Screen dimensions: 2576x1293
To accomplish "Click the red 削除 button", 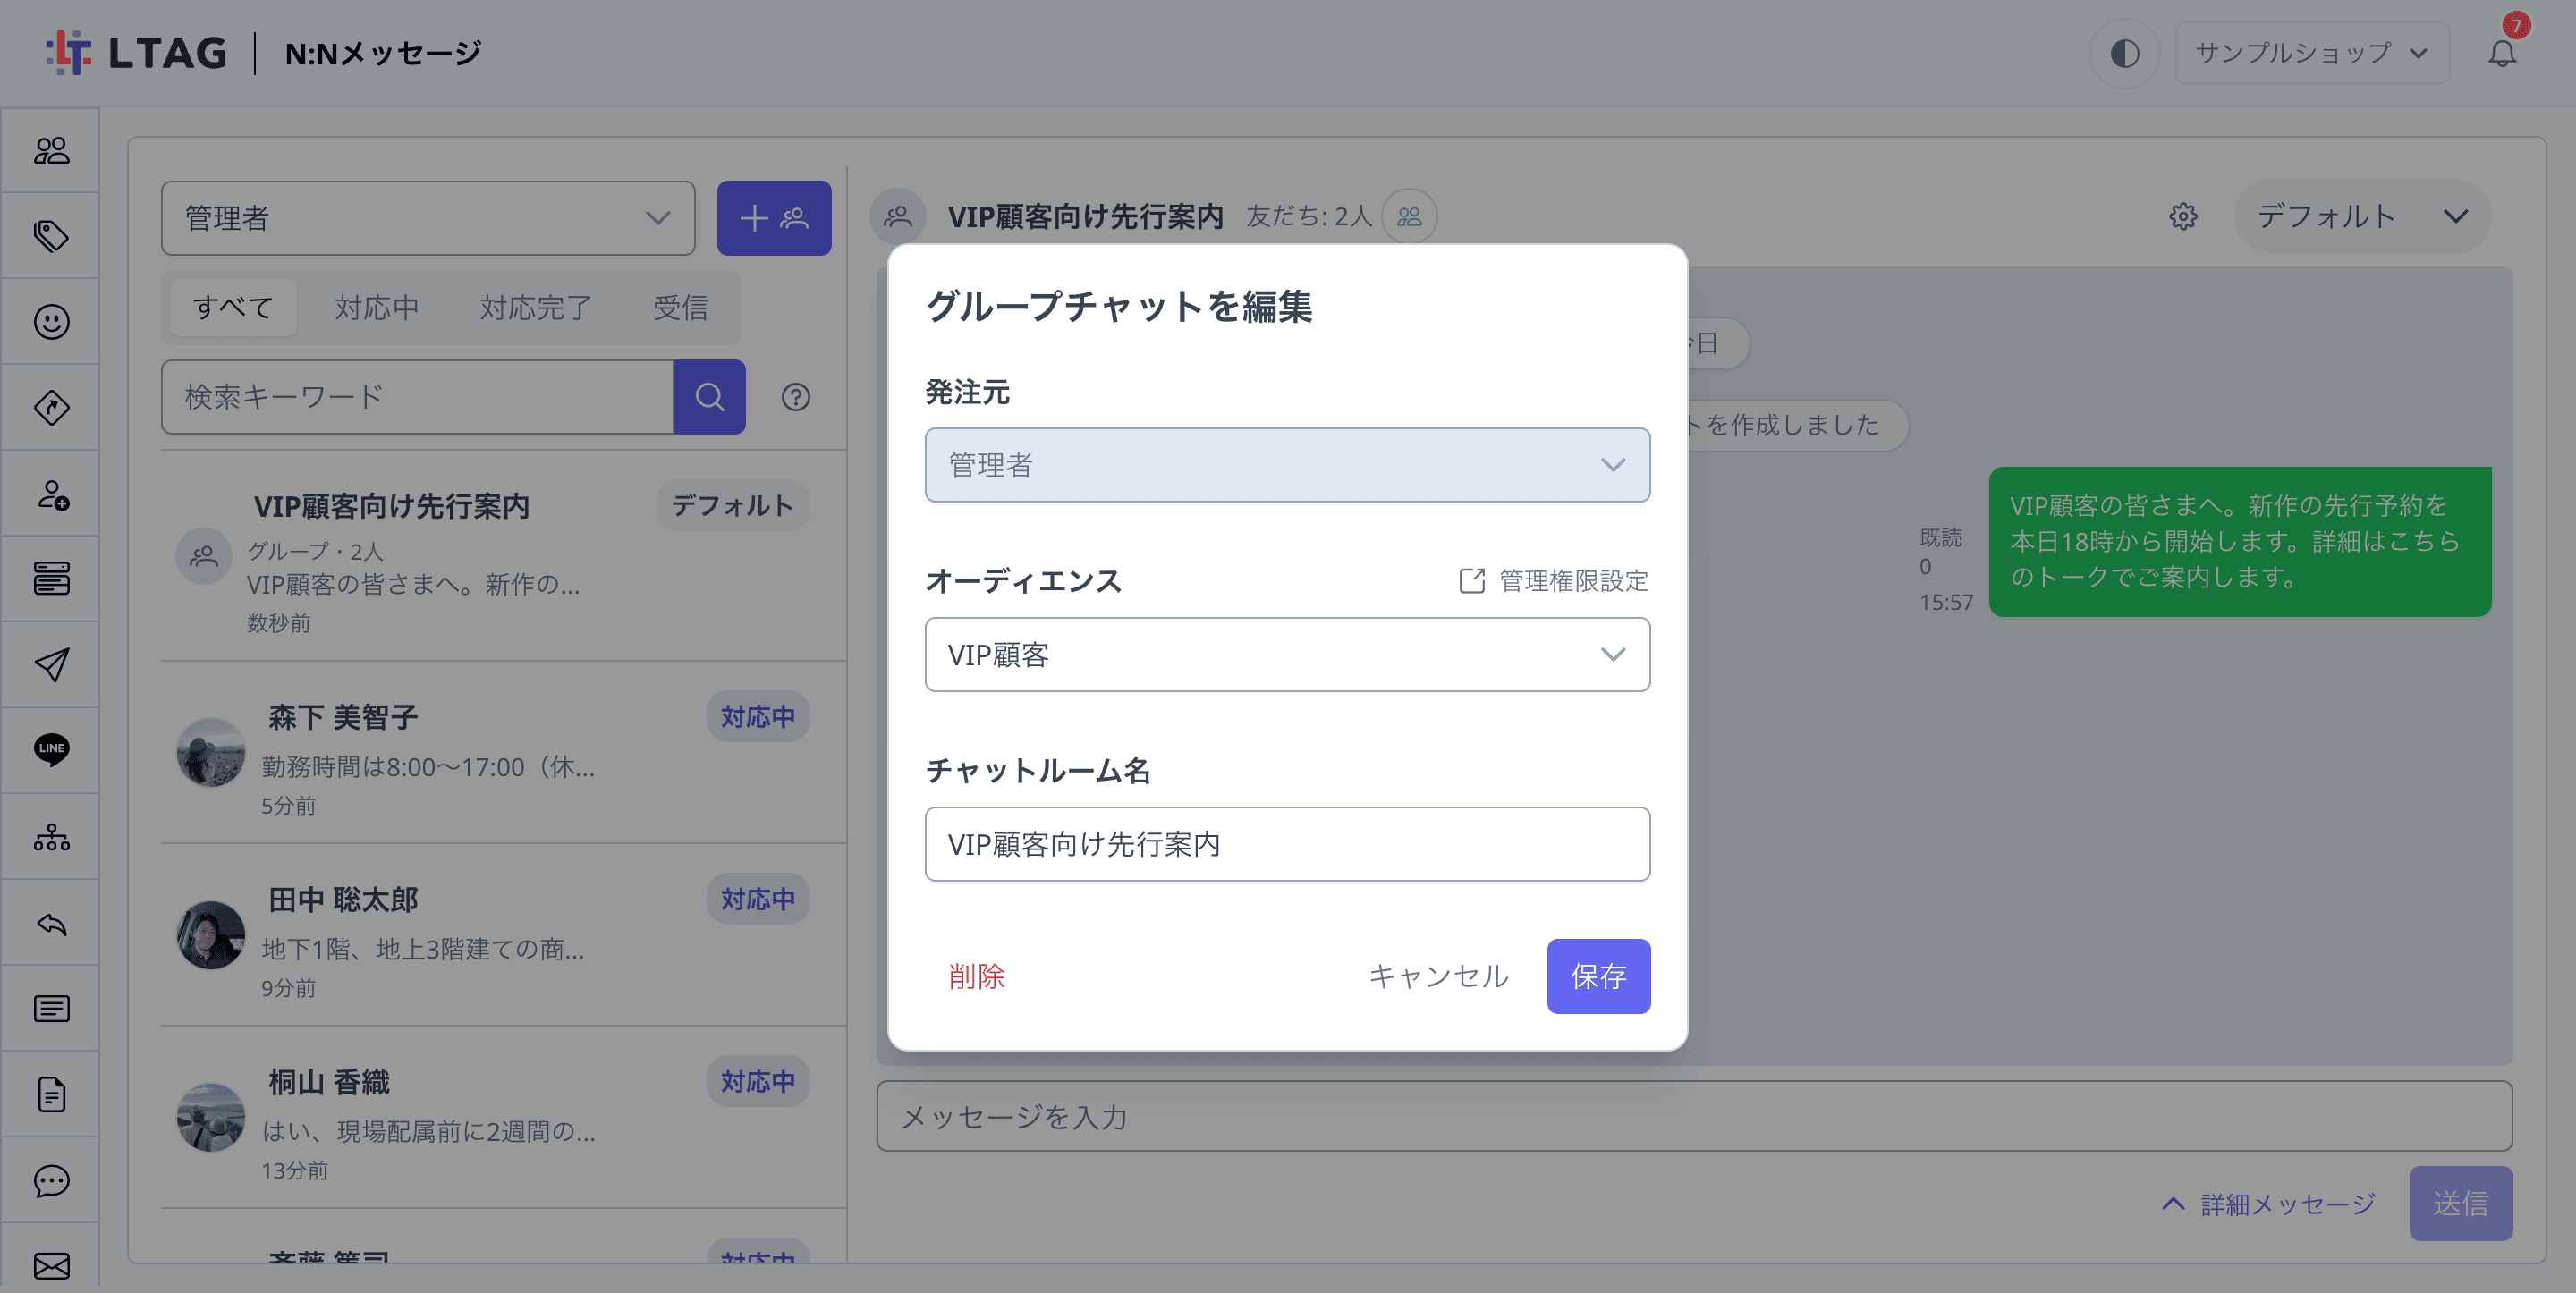I will [x=976, y=976].
